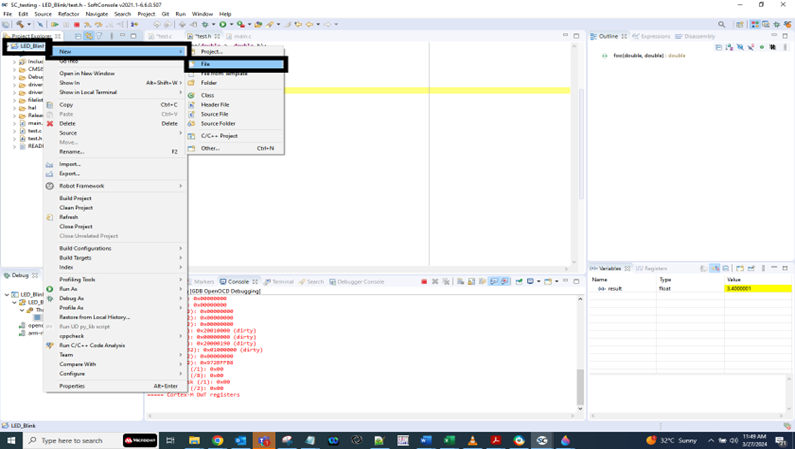Click the Remove All Terminated icon in Console
The image size is (795, 449).
click(x=446, y=282)
